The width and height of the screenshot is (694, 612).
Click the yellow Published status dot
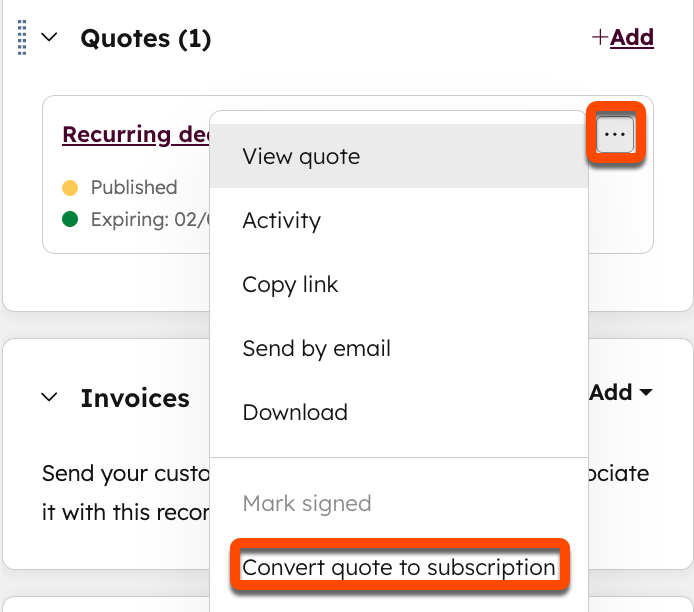click(70, 187)
